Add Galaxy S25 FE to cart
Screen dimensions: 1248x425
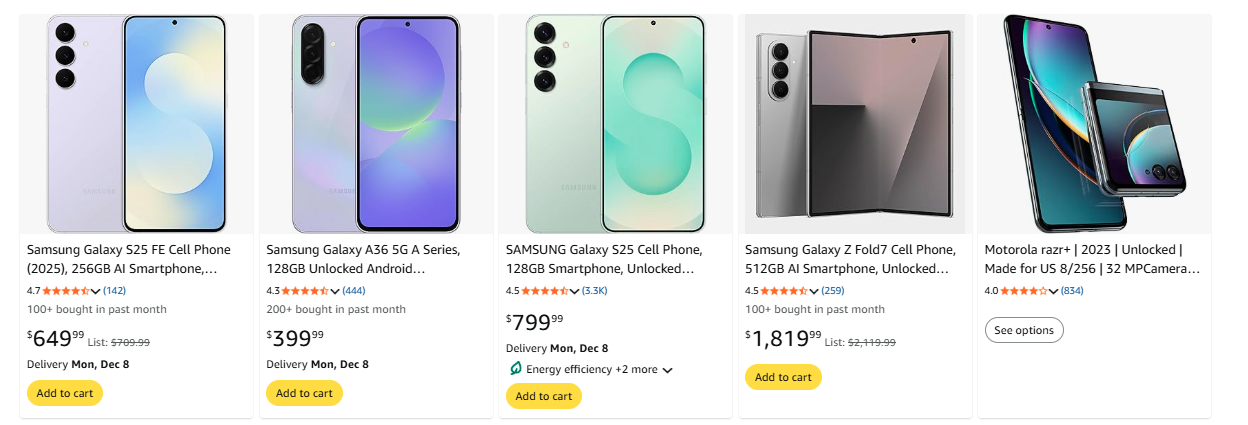65,393
